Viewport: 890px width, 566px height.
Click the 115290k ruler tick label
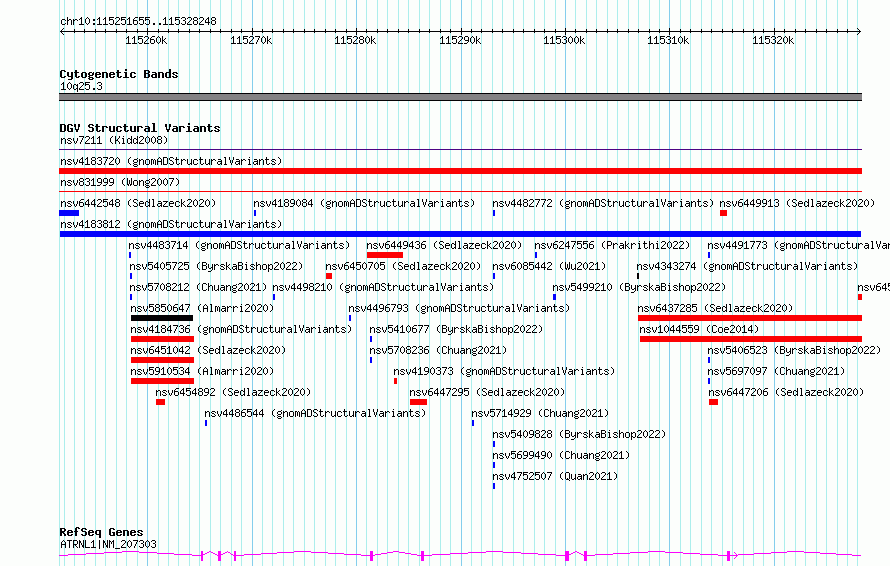pyautogui.click(x=460, y=40)
